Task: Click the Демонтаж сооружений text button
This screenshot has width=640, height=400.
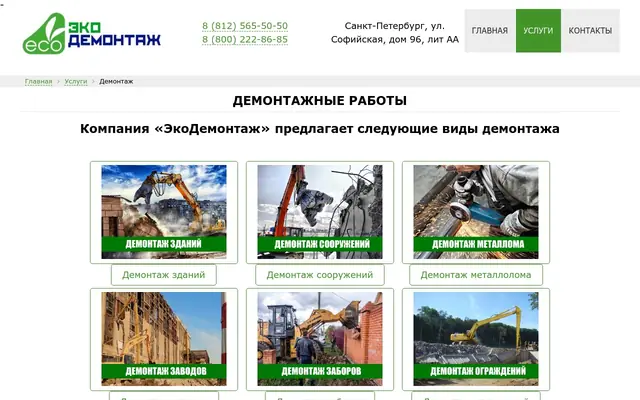Action: click(x=320, y=275)
